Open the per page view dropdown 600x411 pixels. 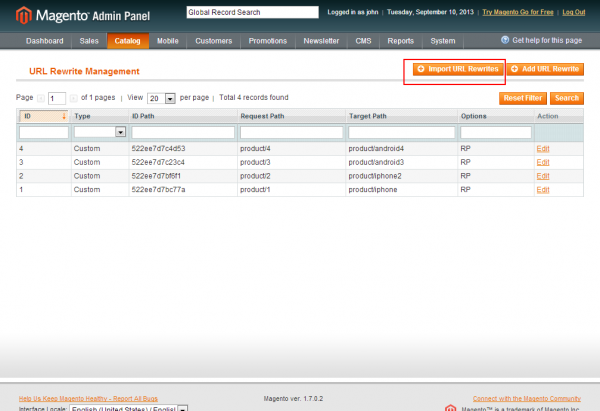pyautogui.click(x=170, y=98)
